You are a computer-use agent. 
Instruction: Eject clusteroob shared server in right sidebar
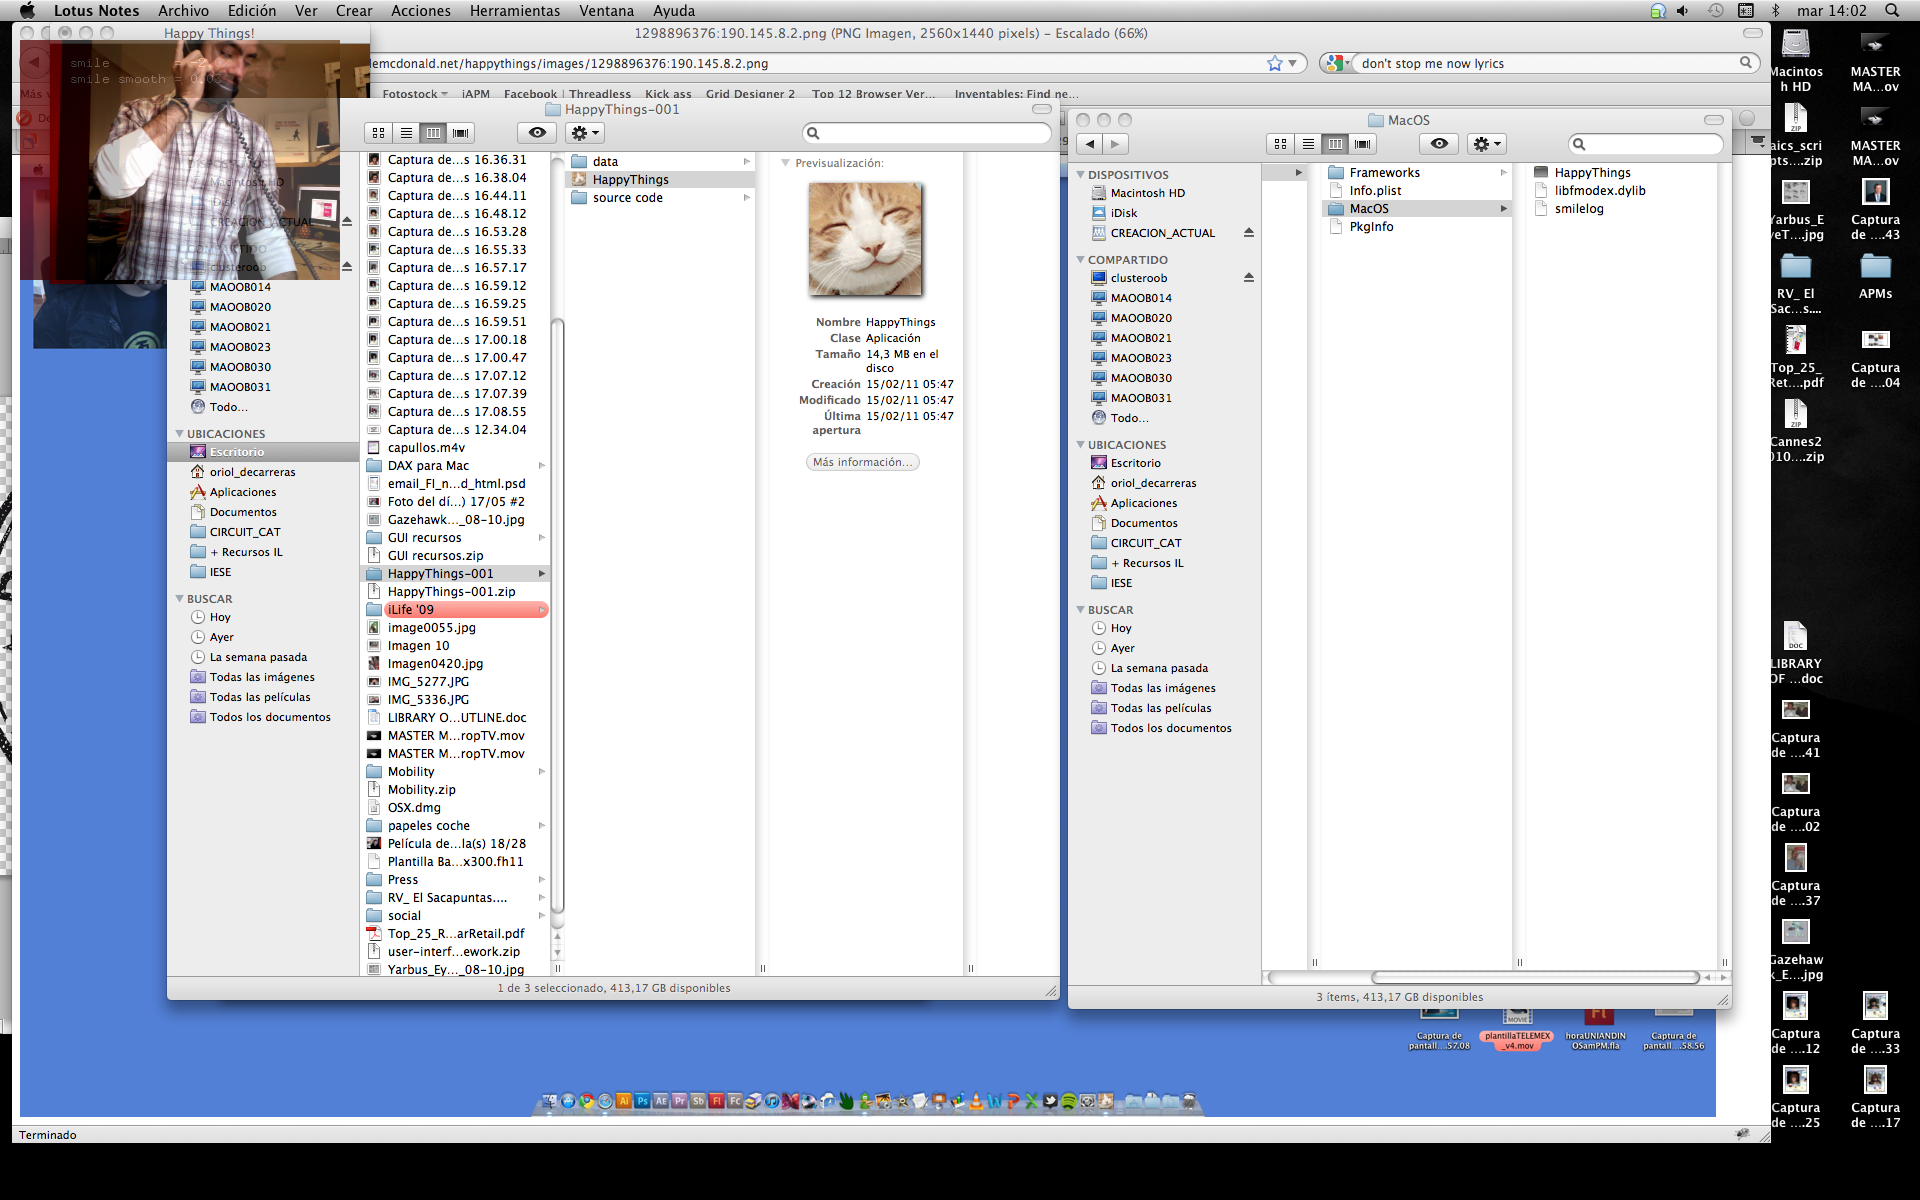(1248, 278)
